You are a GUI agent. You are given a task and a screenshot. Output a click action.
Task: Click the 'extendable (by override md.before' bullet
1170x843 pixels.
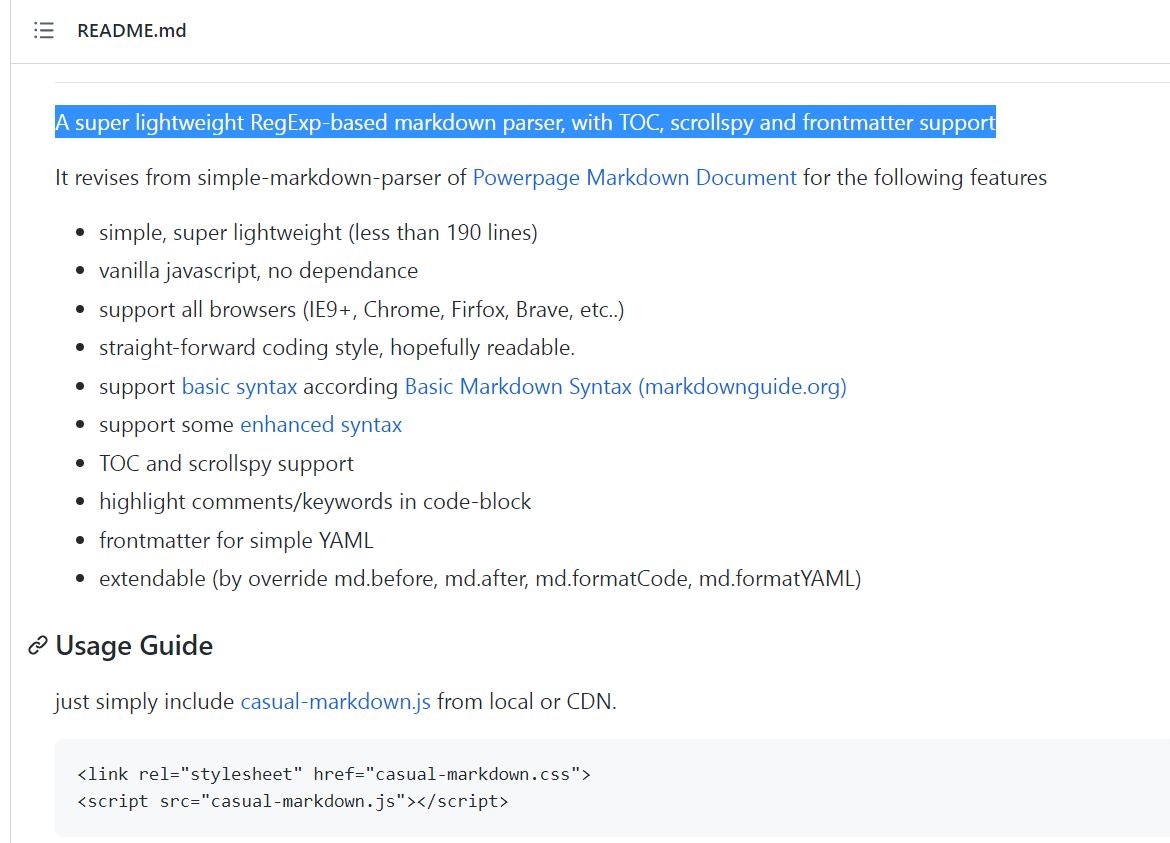(480, 578)
